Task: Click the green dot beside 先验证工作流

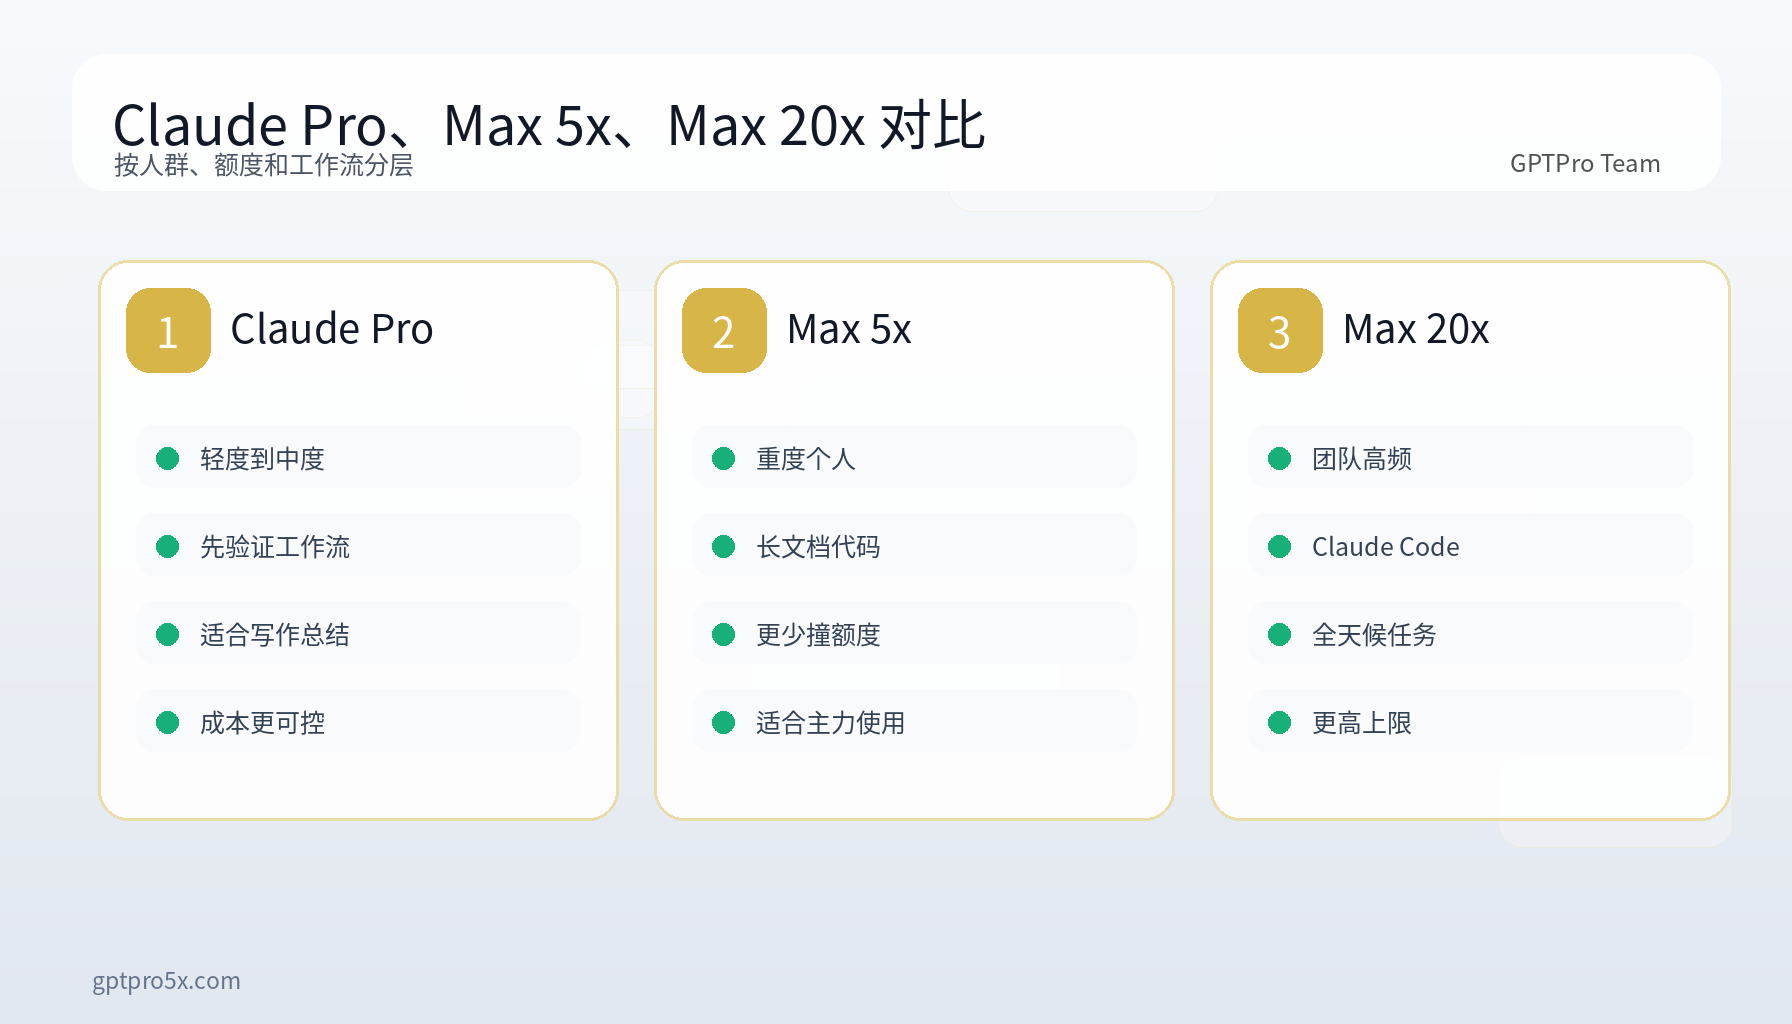Action: [168, 547]
